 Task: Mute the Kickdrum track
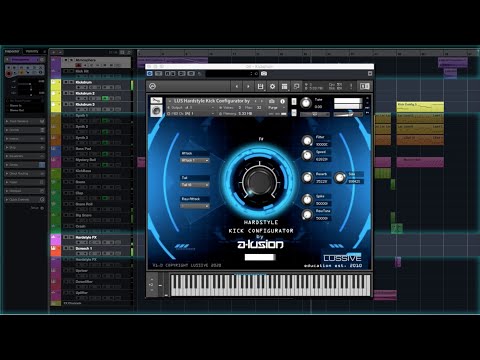coord(66,82)
